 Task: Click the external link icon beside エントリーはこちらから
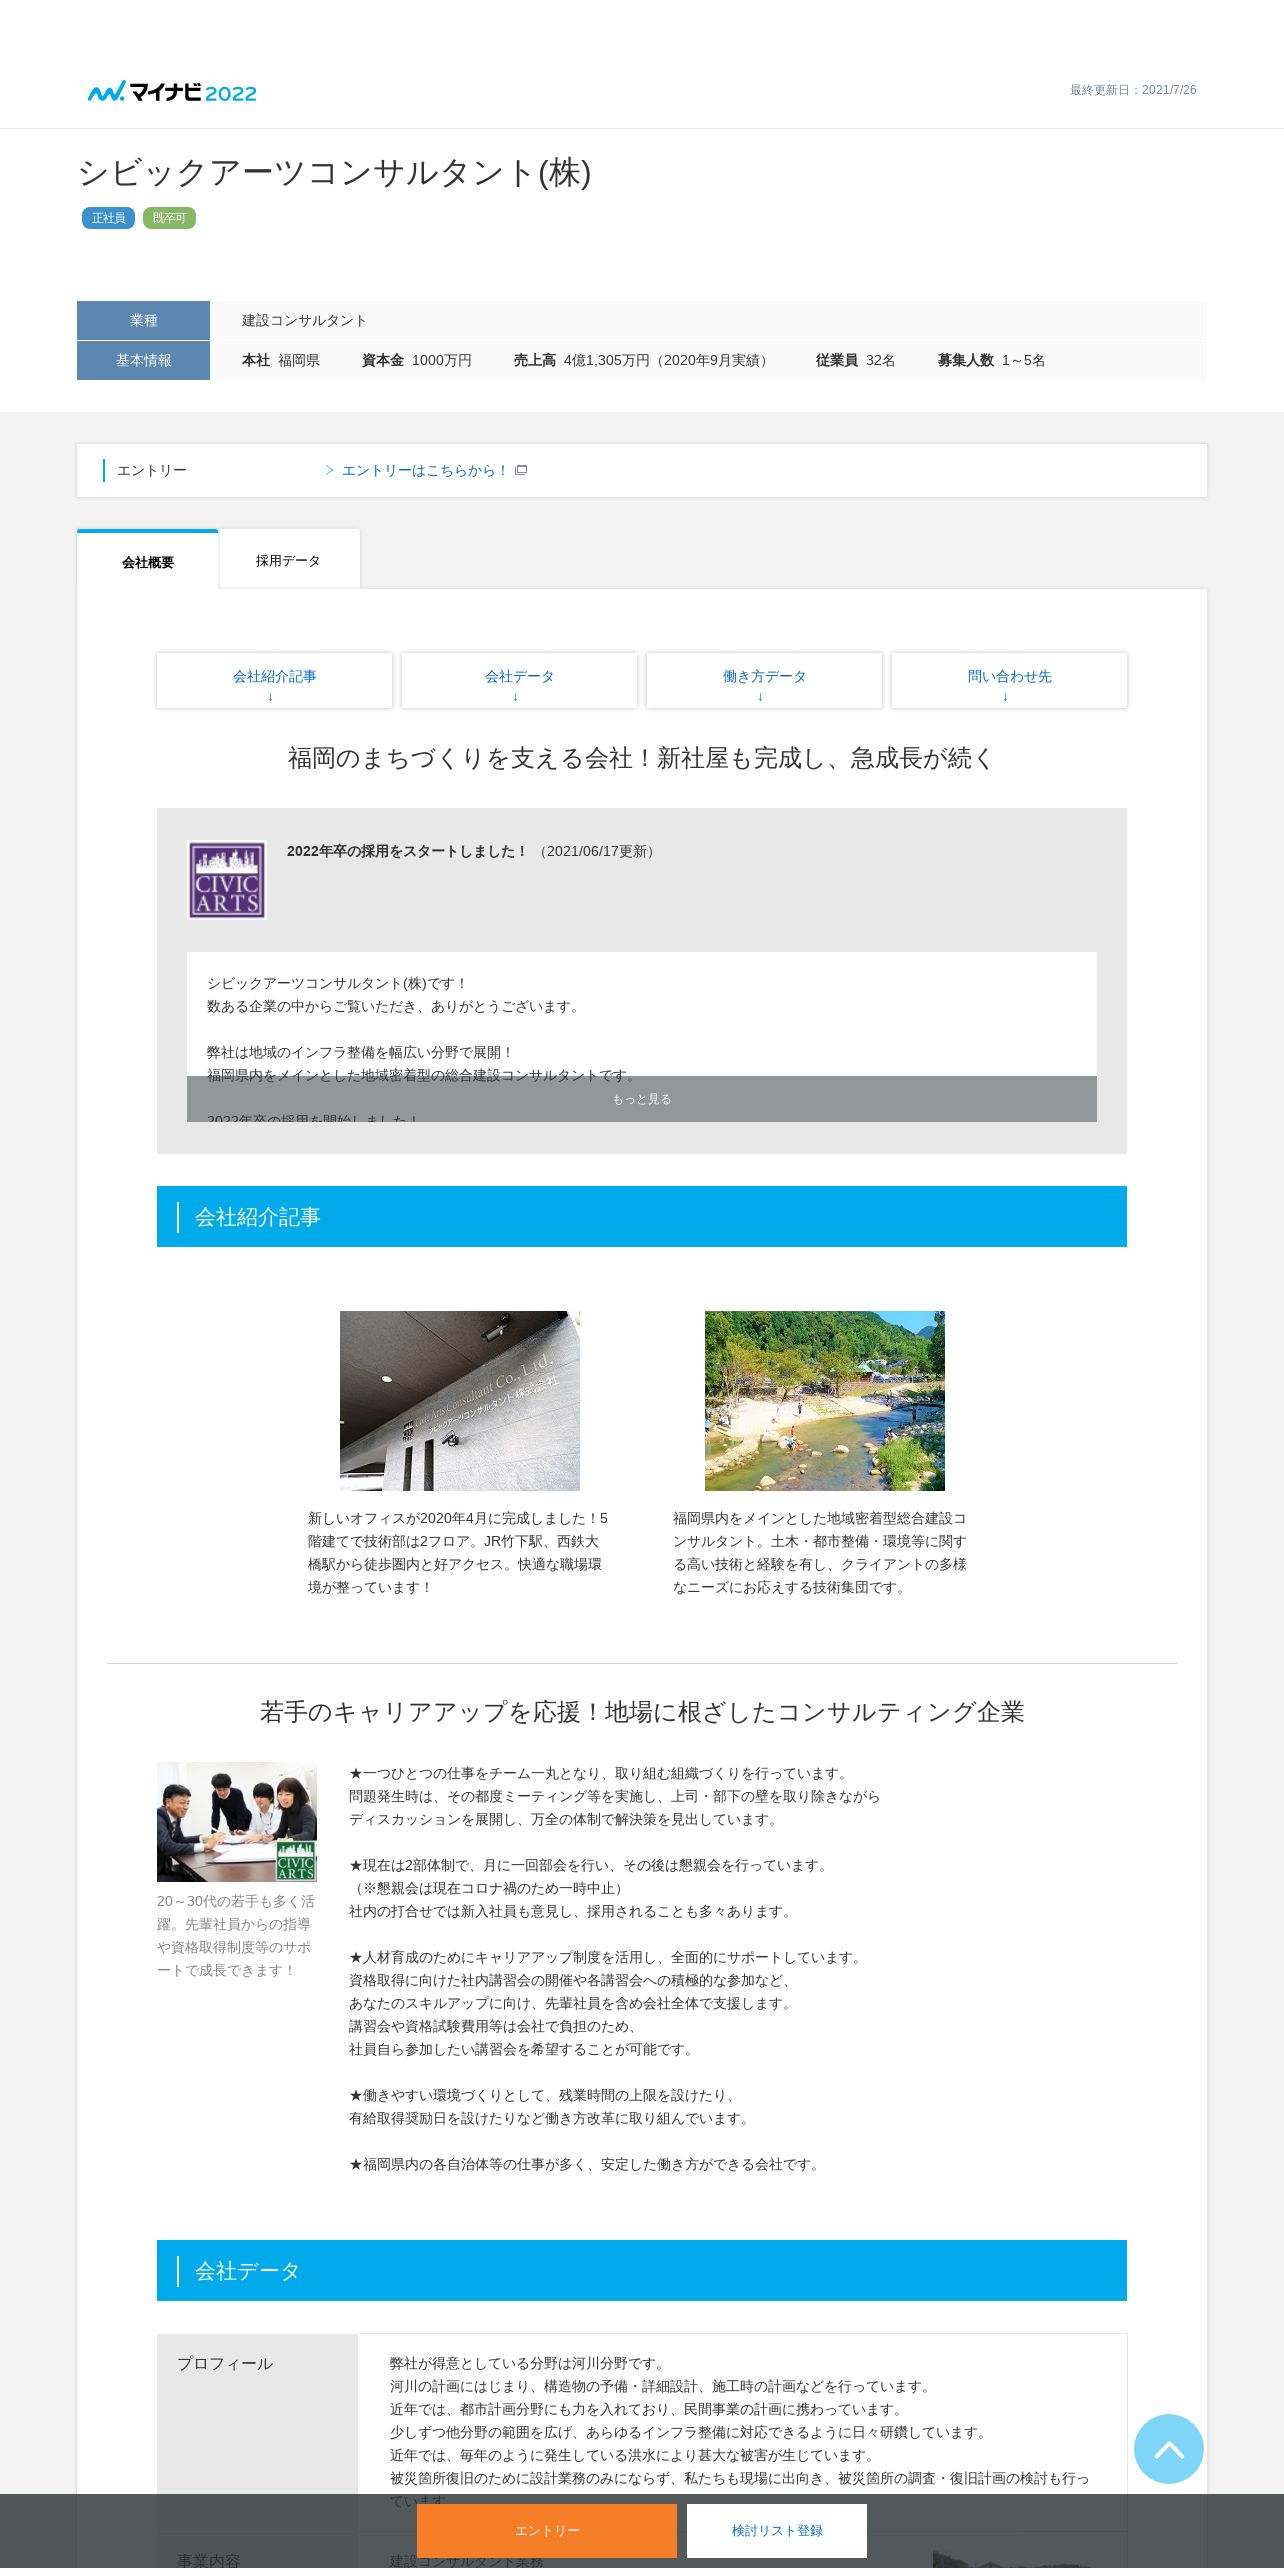tap(521, 470)
